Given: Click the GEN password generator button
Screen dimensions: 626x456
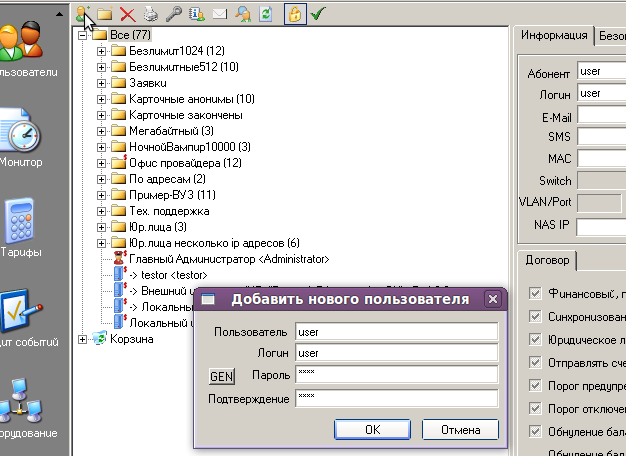Looking at the screenshot, I should pos(220,377).
